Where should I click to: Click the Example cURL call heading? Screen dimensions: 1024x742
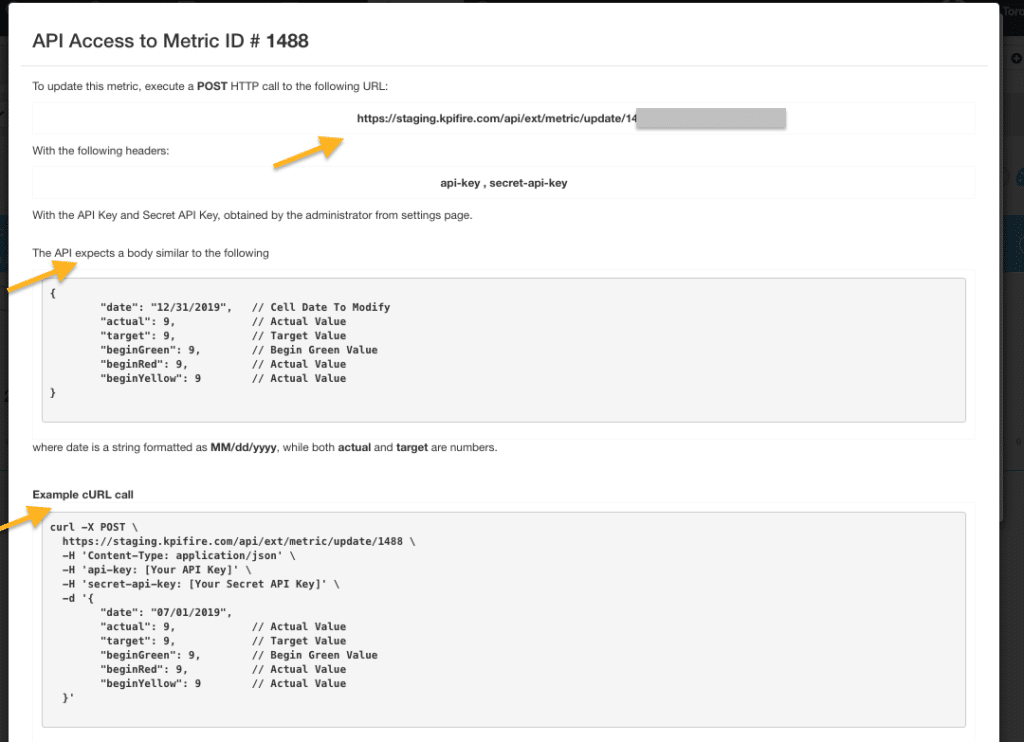pos(83,494)
